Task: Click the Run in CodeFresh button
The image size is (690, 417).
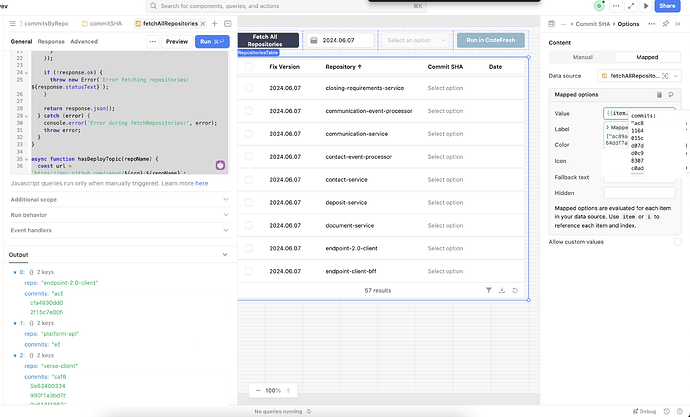Action: [x=491, y=40]
